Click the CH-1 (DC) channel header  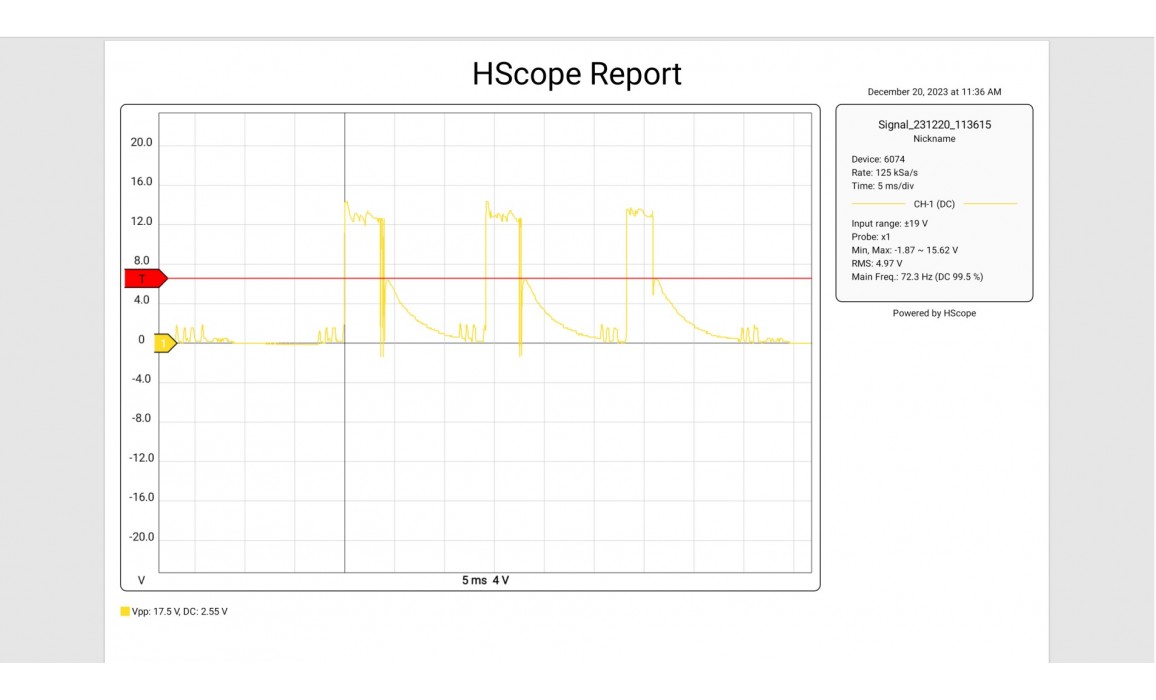pos(934,204)
